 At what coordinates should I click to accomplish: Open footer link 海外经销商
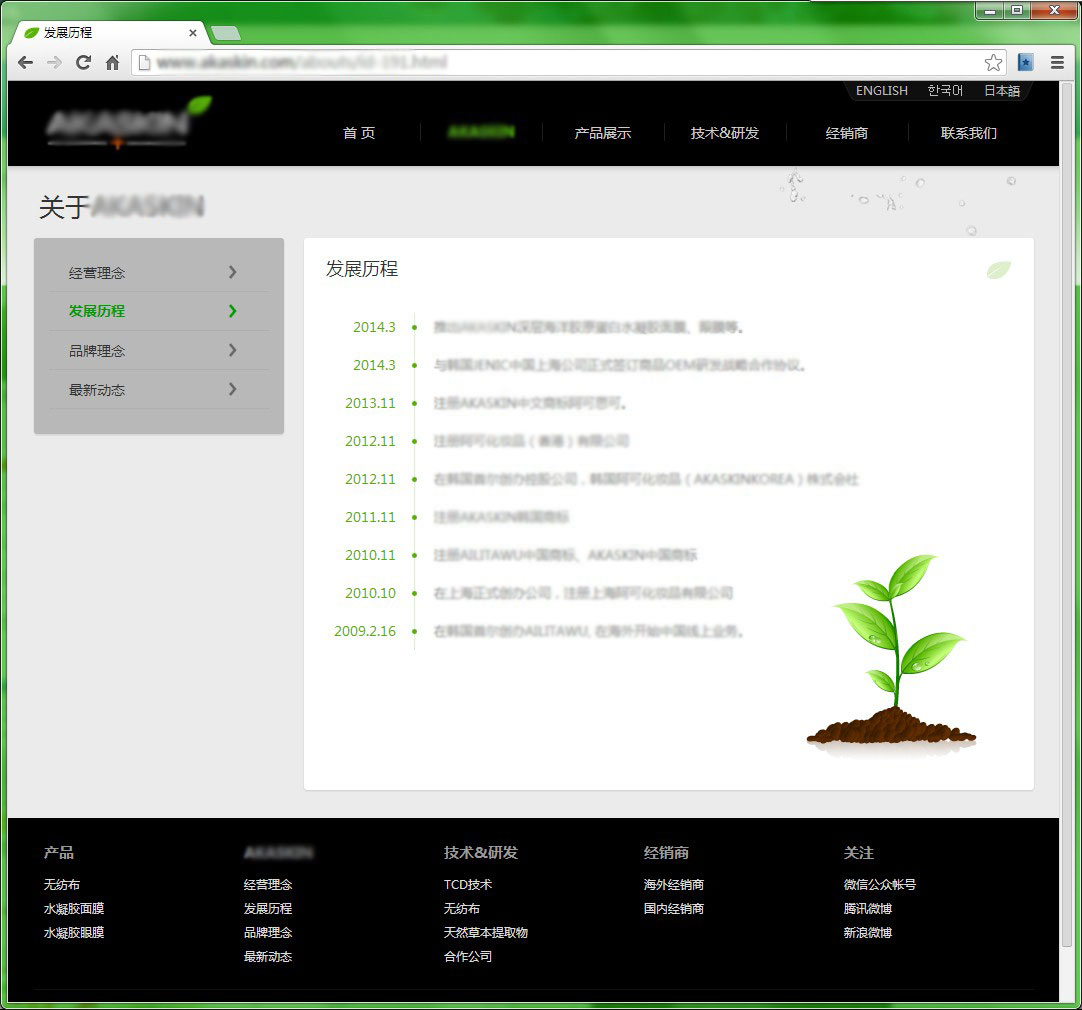pos(673,884)
